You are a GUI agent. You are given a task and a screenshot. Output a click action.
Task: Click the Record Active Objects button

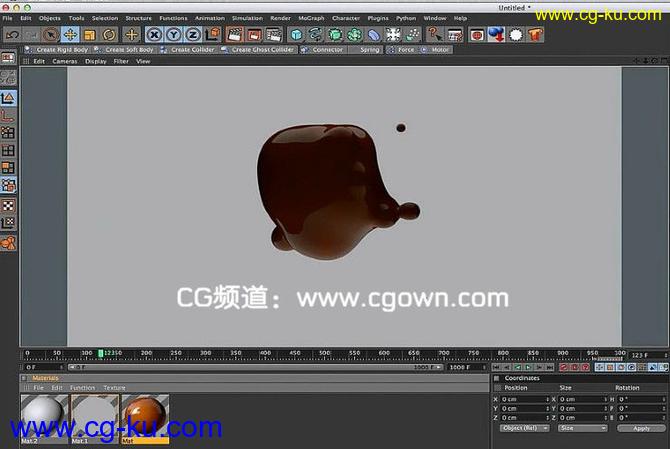[564, 367]
